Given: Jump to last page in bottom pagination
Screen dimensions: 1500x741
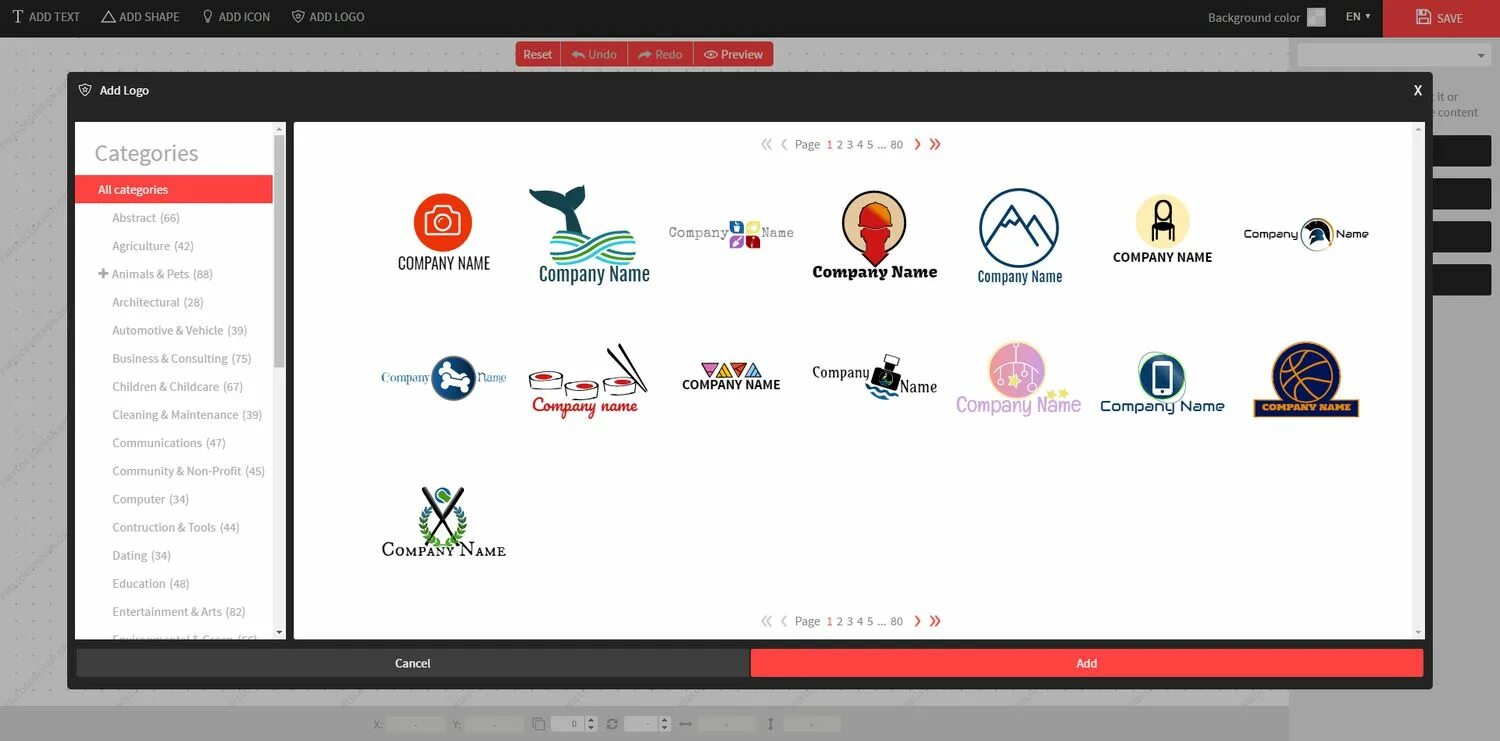Looking at the screenshot, I should (935, 621).
